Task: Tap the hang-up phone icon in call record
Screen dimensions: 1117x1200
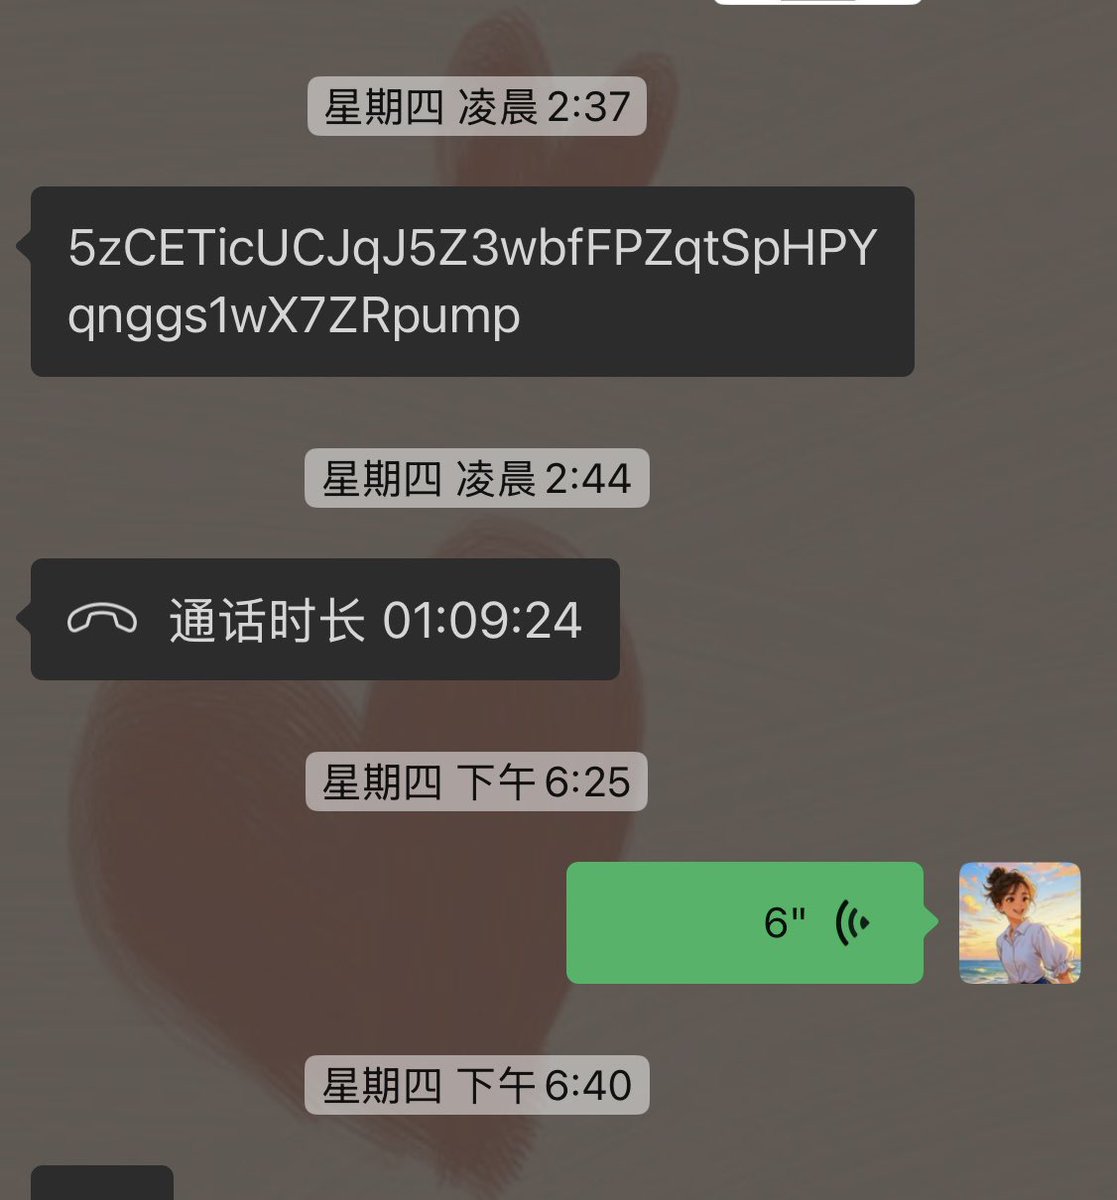Action: click(x=102, y=620)
